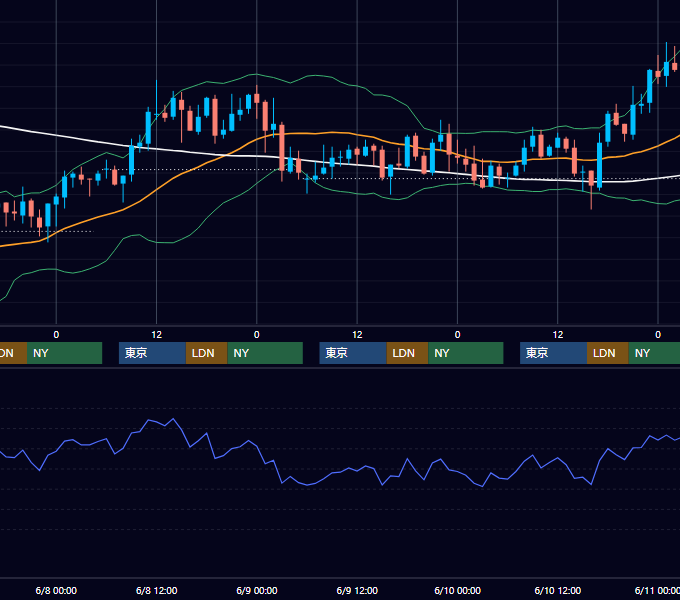Select the NY session block spanning 6/11 00:00
Screen dimensions: 680x600
pyautogui.click(x=654, y=353)
